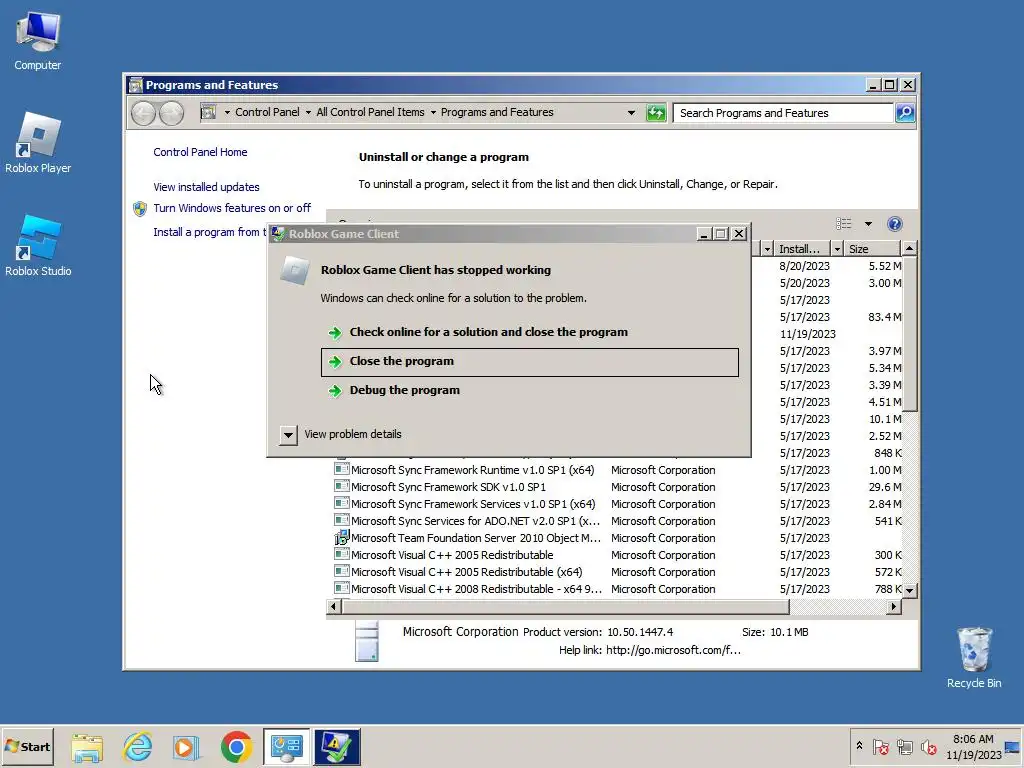Expand View problem details
The width and height of the screenshot is (1024, 768).
pyautogui.click(x=288, y=435)
